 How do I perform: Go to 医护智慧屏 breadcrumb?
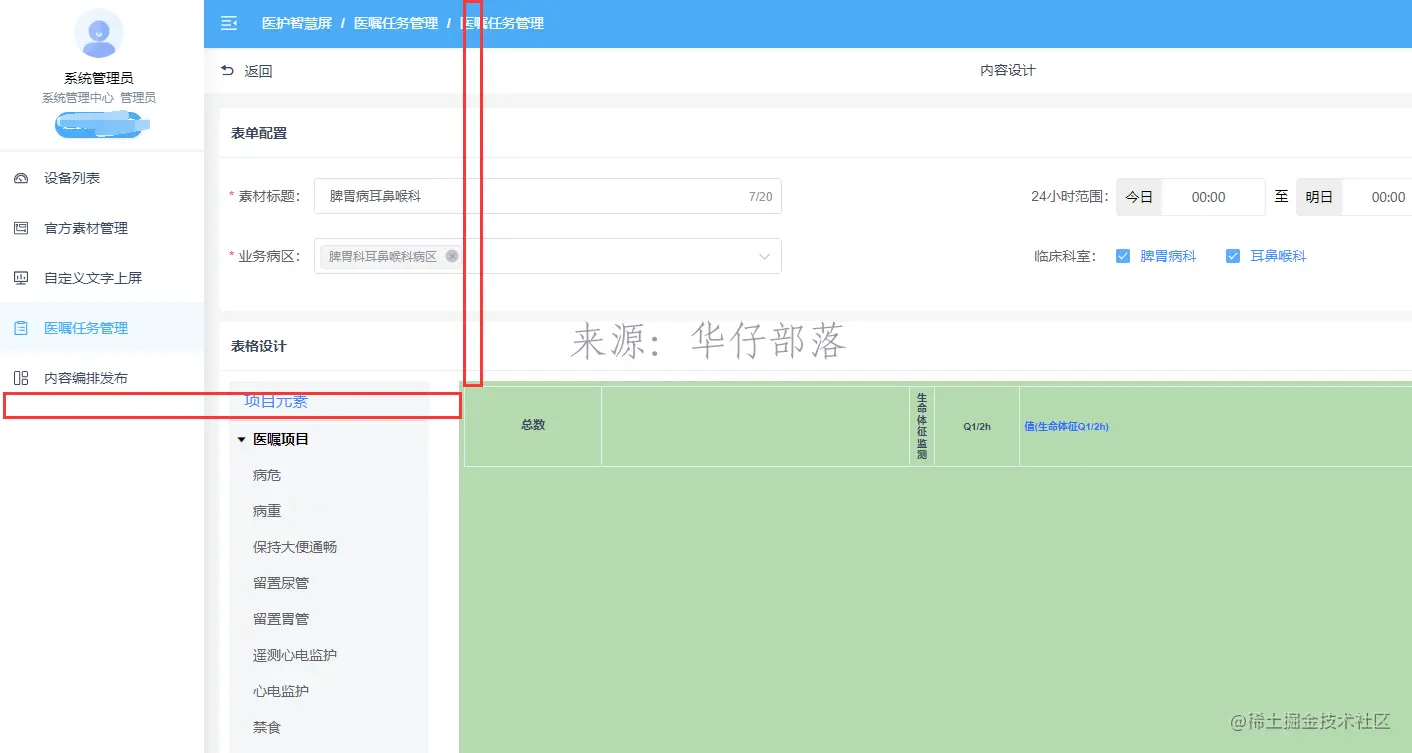coord(297,23)
